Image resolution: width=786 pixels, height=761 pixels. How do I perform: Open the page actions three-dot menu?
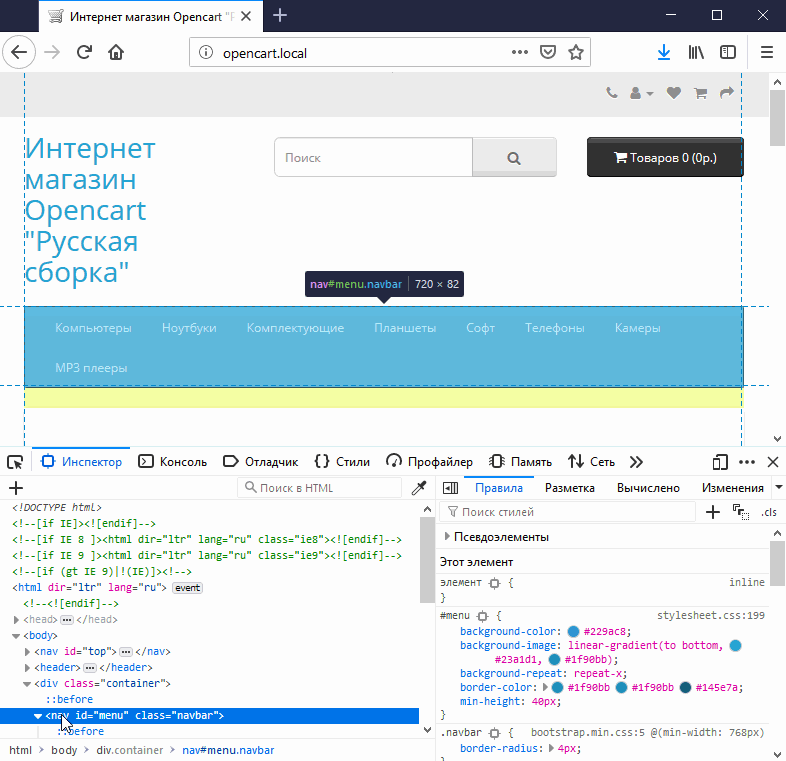pyautogui.click(x=520, y=52)
